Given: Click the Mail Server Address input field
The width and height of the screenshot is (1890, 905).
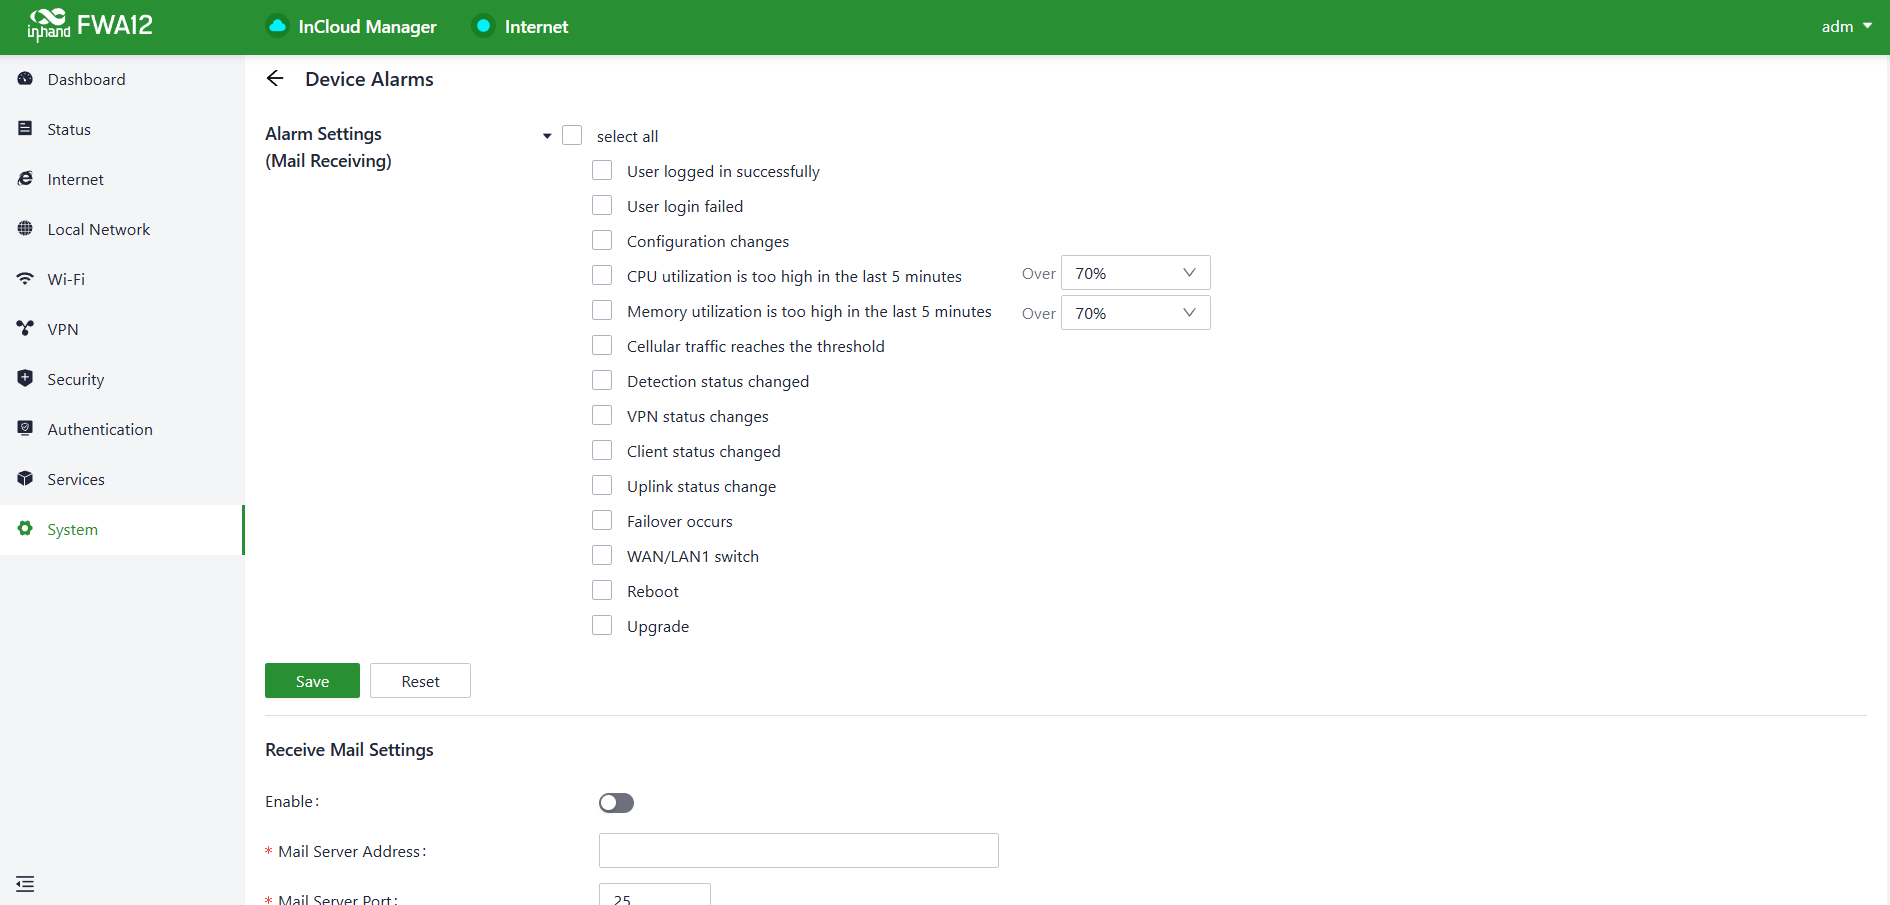Looking at the screenshot, I should click(x=798, y=851).
